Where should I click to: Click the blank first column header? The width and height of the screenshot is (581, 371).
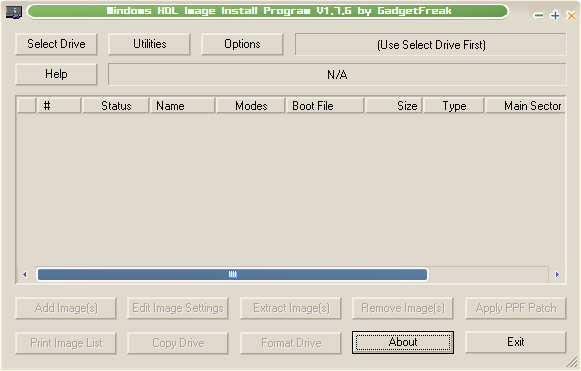point(26,106)
